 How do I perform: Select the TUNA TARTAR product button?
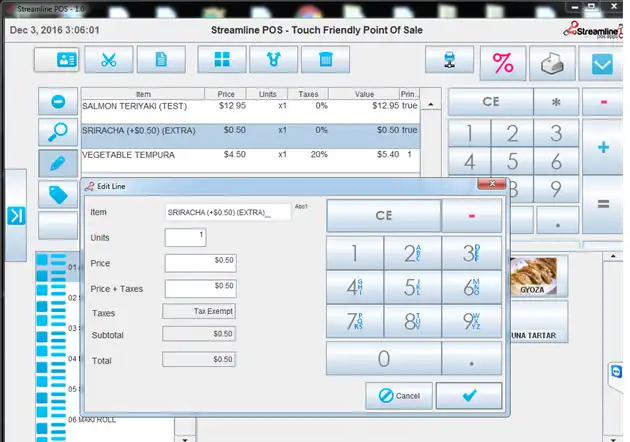coord(538,322)
